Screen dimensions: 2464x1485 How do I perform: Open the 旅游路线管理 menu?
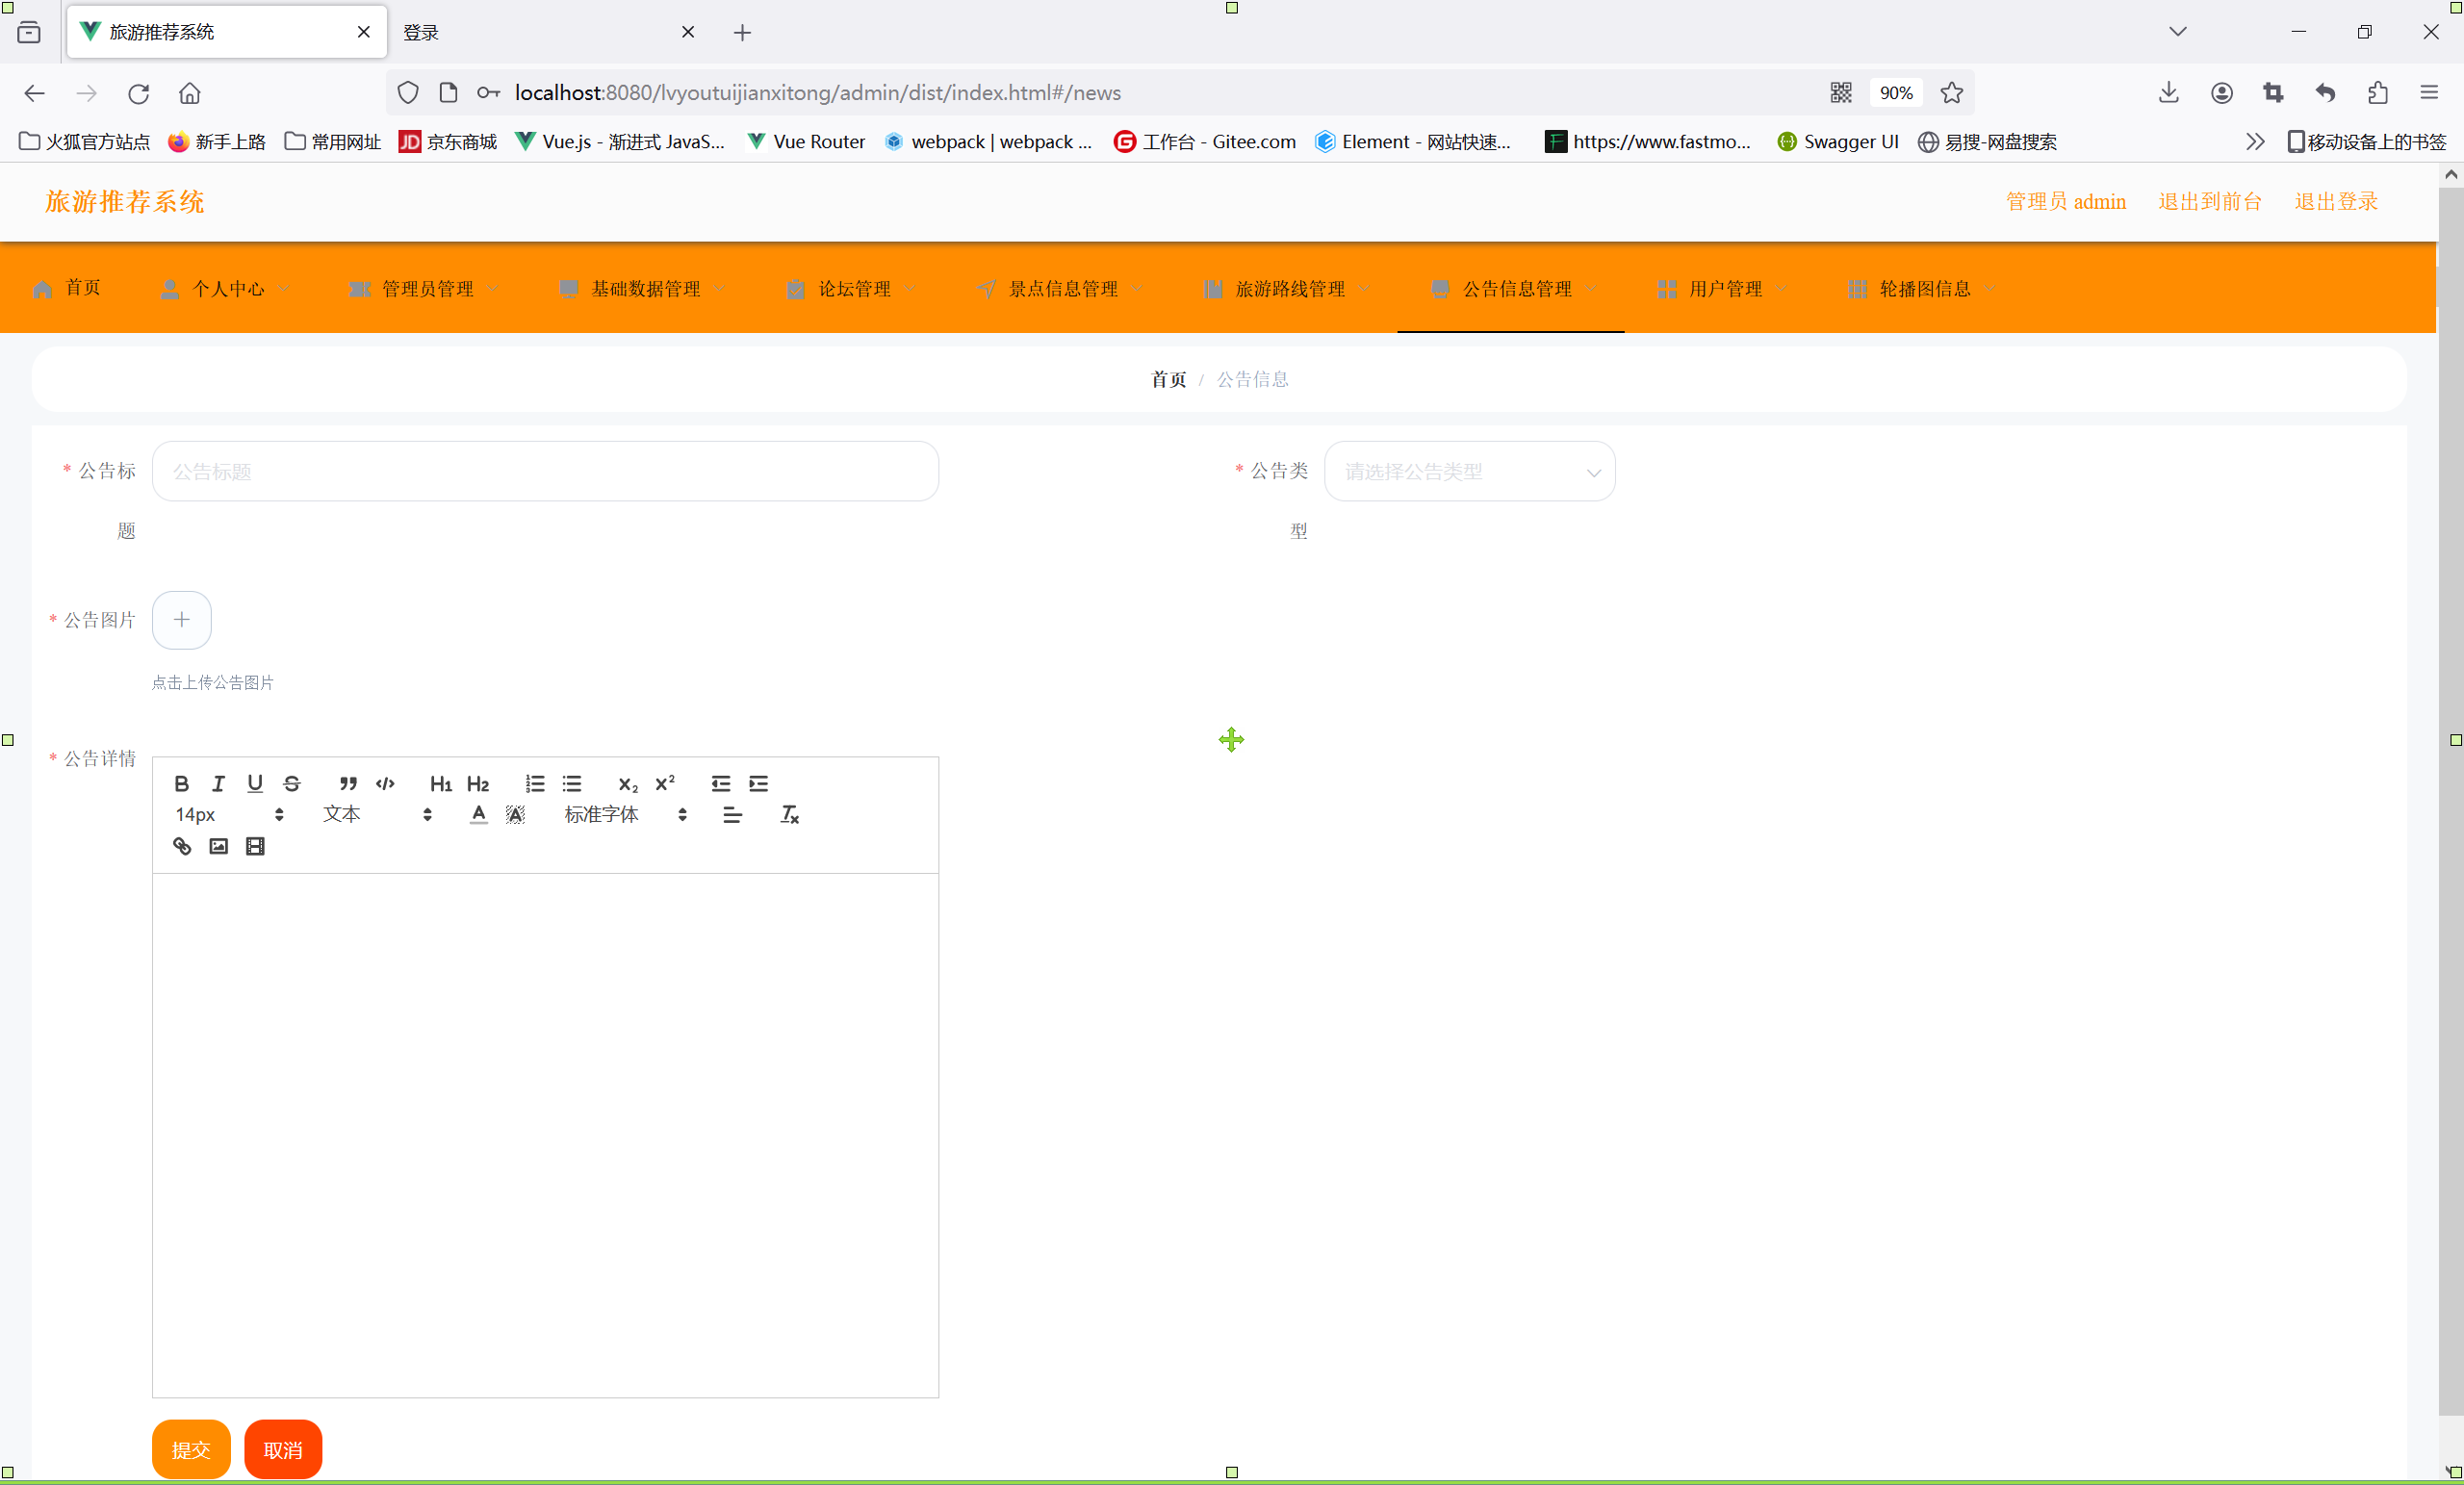1289,289
